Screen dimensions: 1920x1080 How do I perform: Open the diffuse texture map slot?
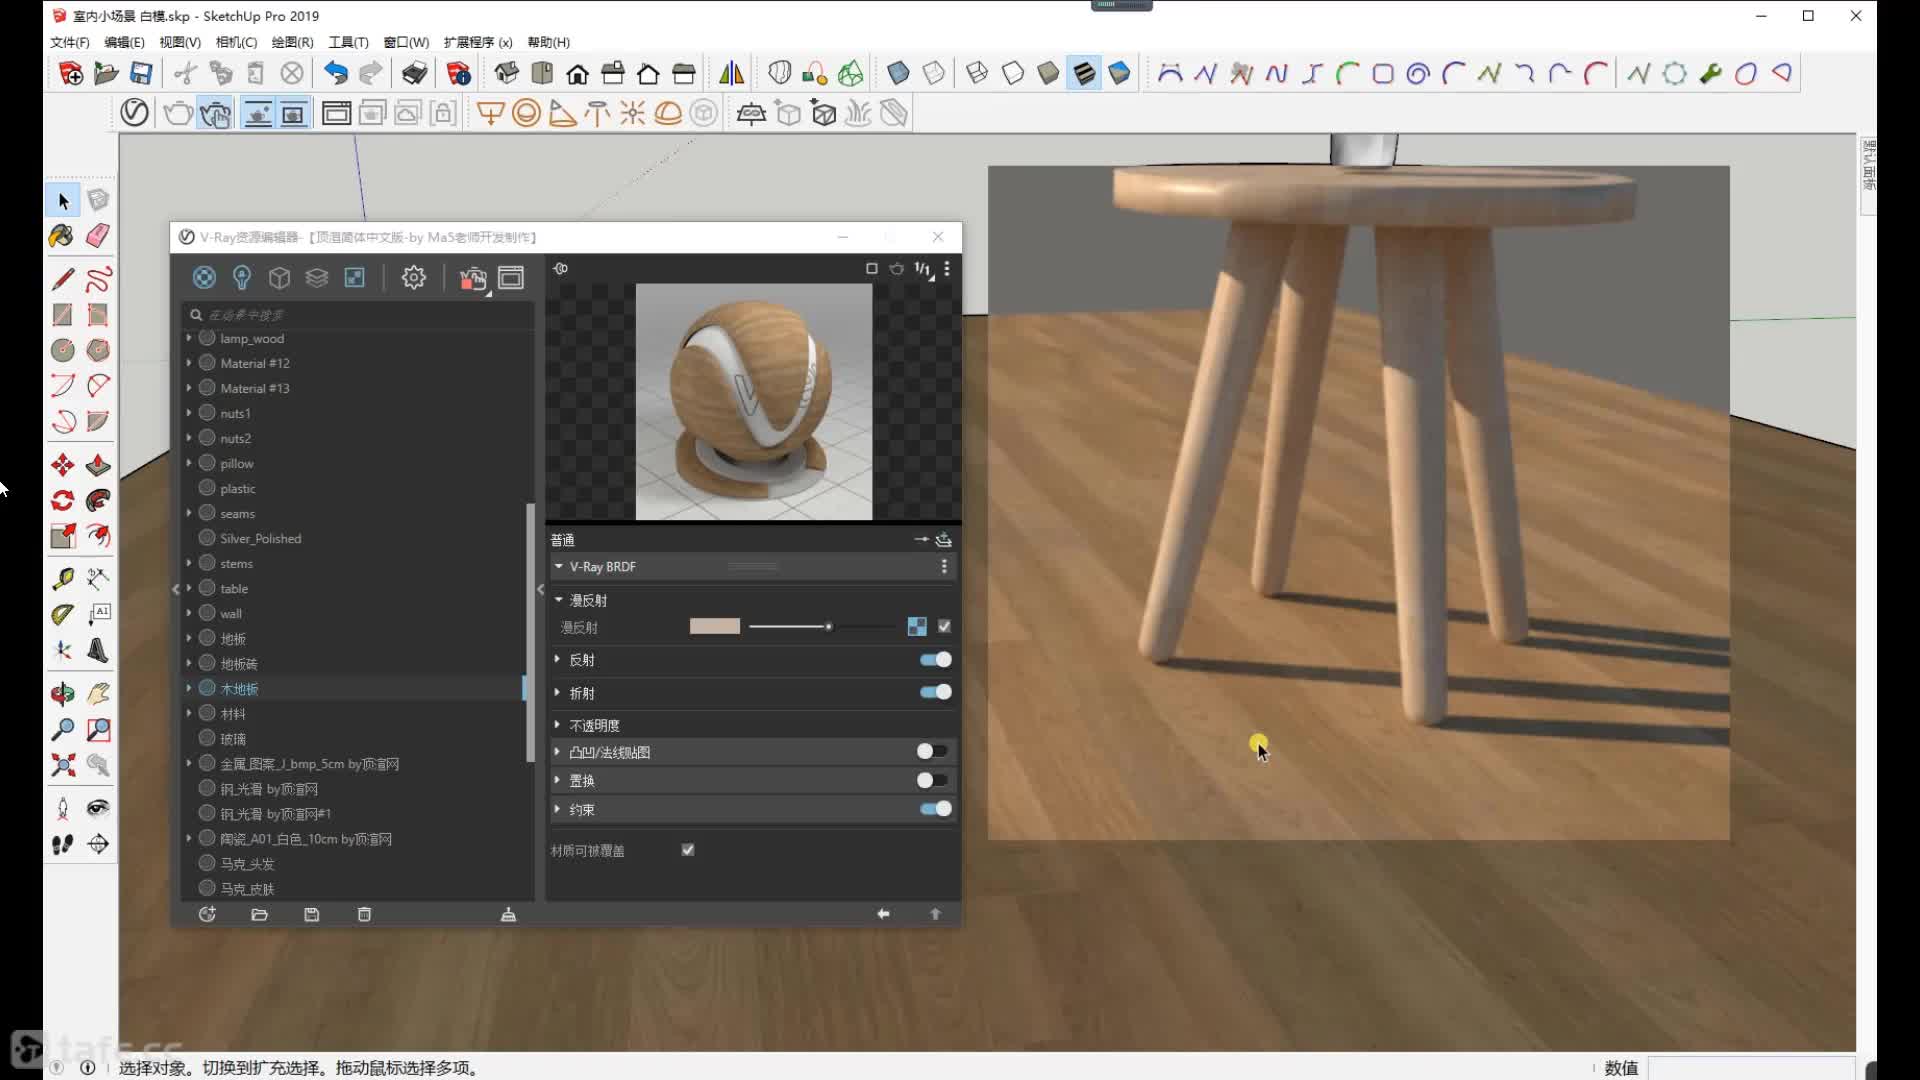[x=916, y=626]
